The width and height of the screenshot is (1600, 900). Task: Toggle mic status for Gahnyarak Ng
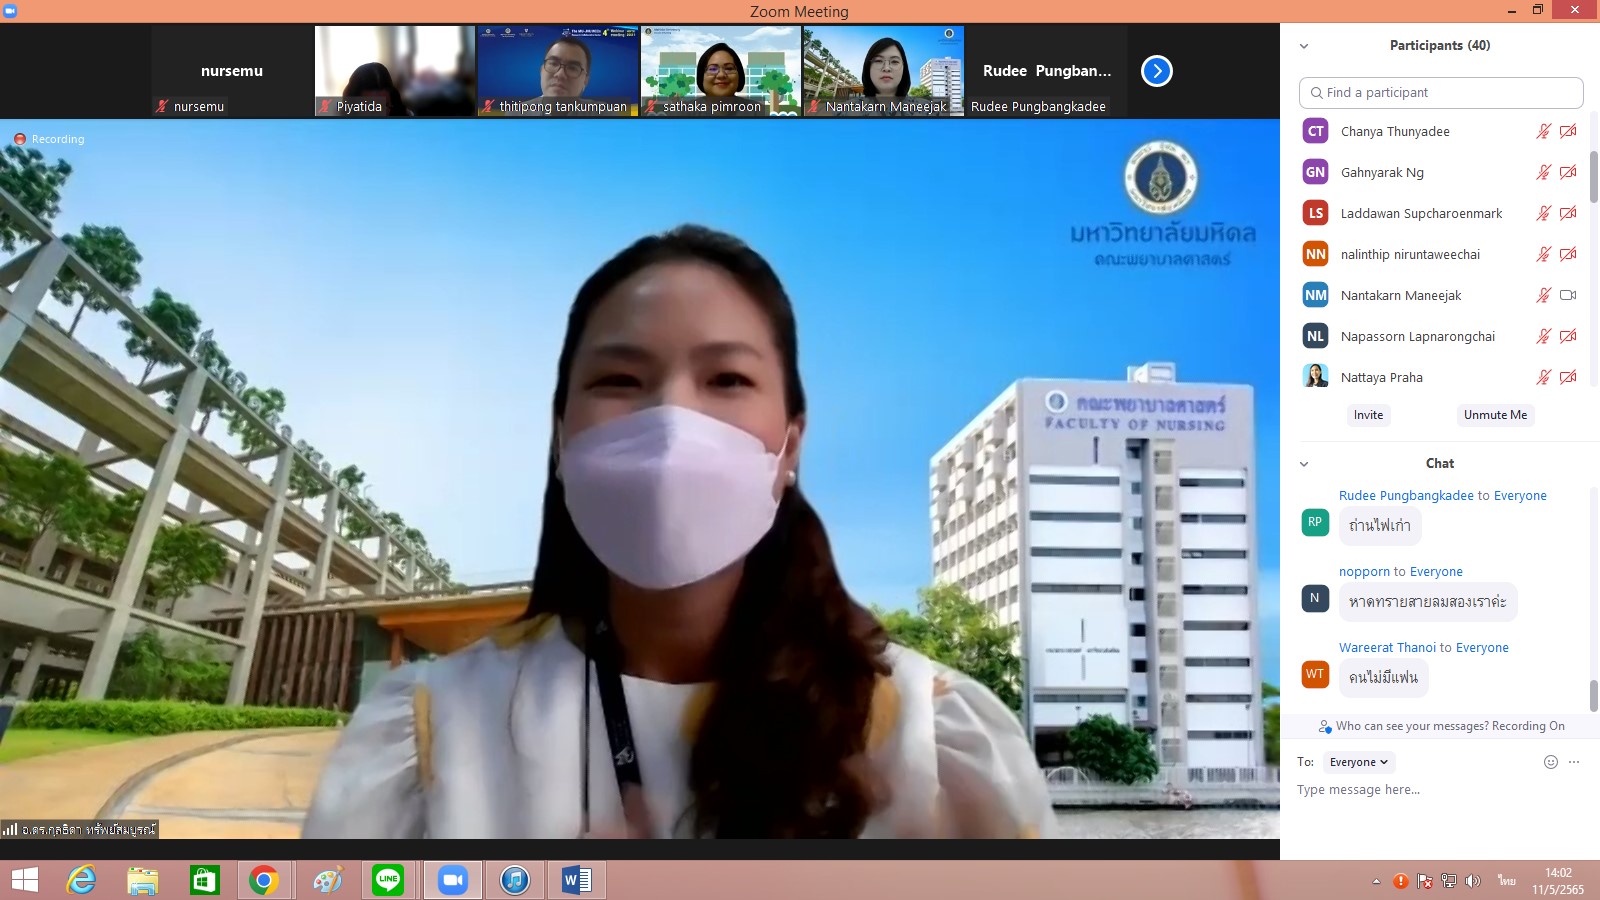coord(1544,172)
